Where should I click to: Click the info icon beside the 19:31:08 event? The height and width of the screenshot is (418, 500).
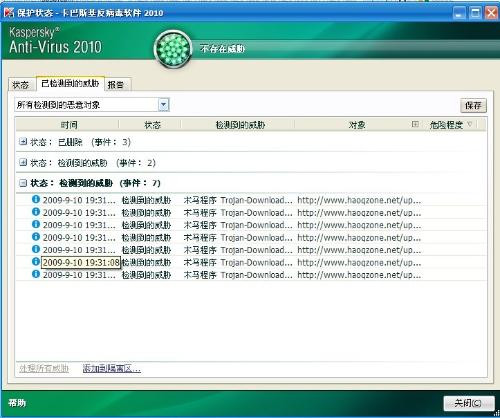click(36, 262)
